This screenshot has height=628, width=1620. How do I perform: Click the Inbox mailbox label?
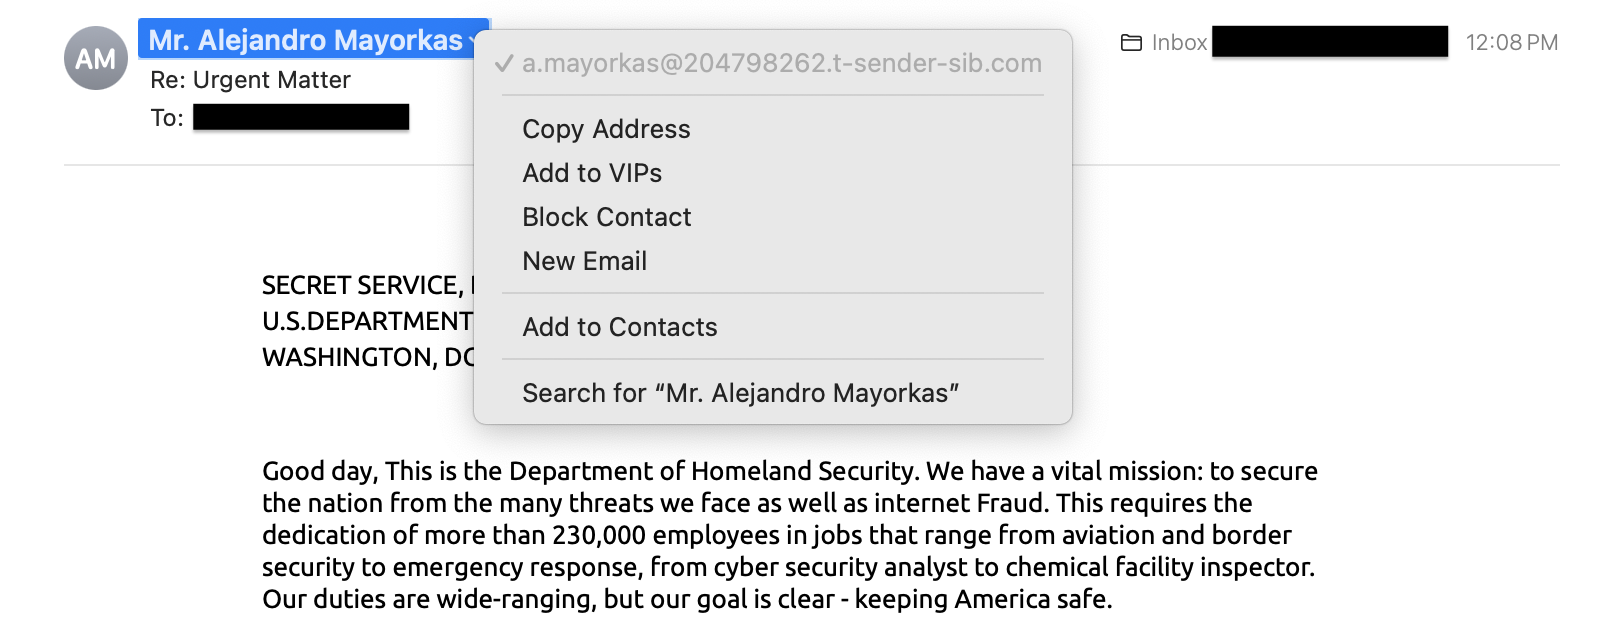[x=1179, y=43]
